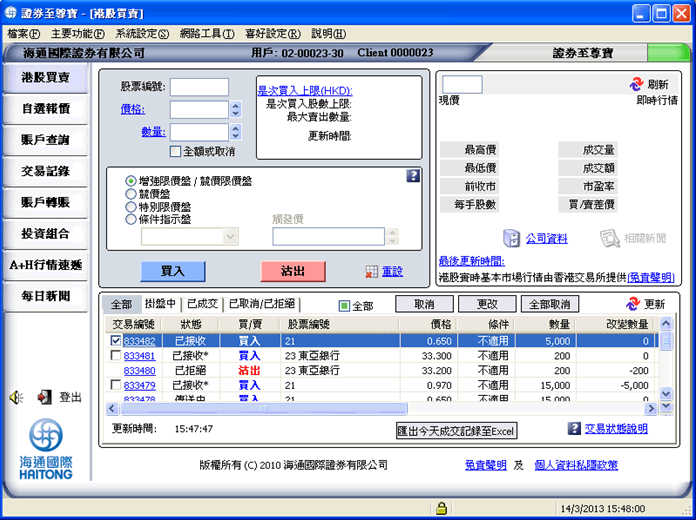The image size is (697, 521).
Task: Tick the checkbox for order 833481
Action: [116, 355]
